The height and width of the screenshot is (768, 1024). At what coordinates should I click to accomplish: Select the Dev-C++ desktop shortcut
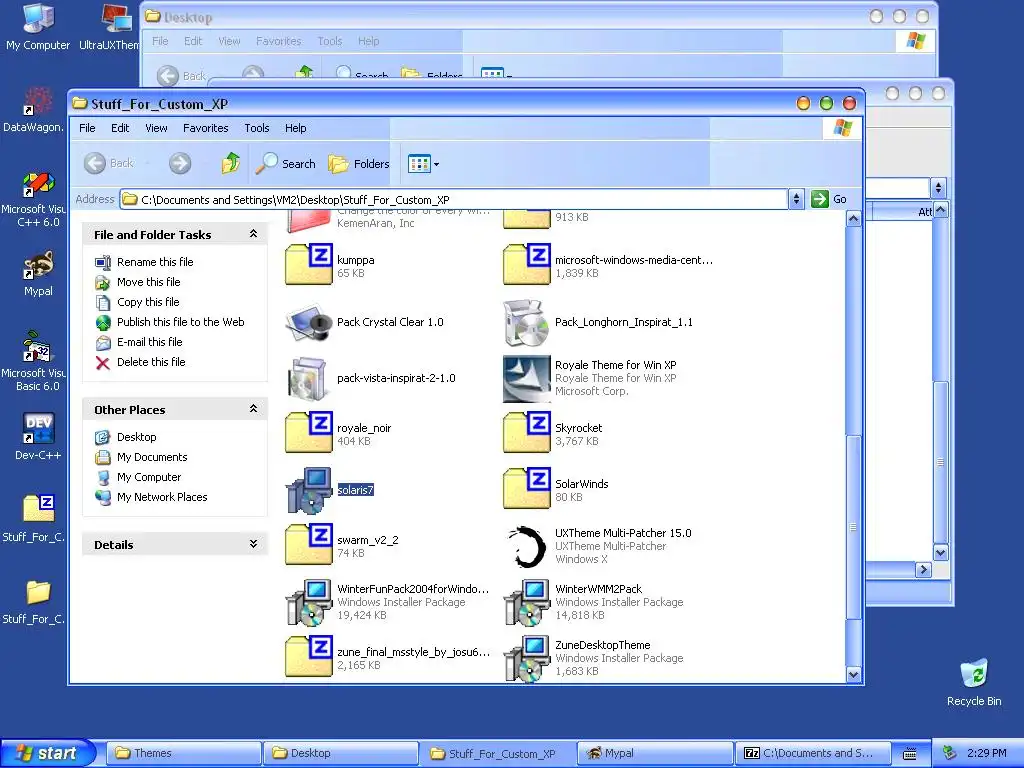click(38, 437)
